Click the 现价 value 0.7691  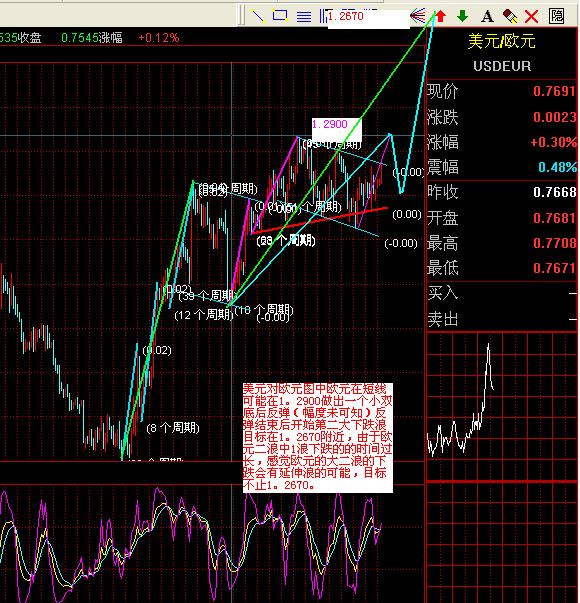(554, 91)
